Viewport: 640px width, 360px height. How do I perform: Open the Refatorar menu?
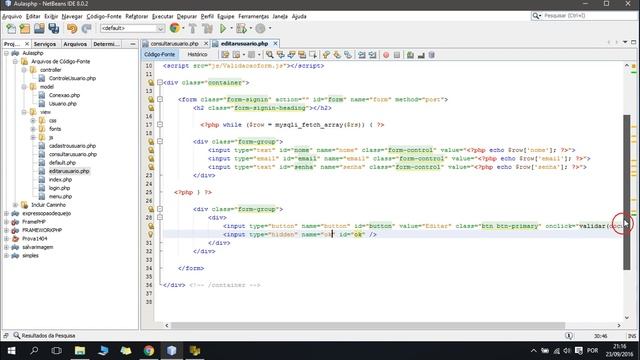[x=137, y=16]
